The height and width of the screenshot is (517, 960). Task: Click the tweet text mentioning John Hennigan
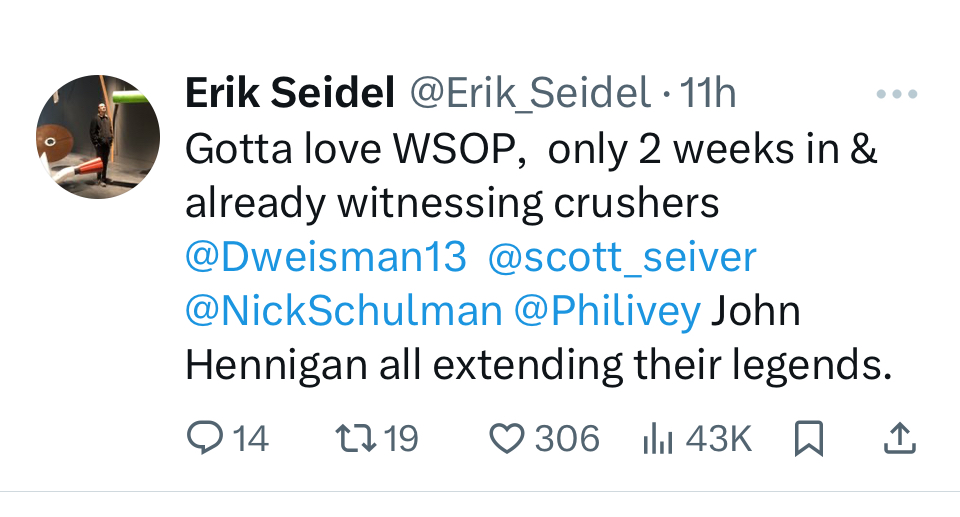(537, 366)
